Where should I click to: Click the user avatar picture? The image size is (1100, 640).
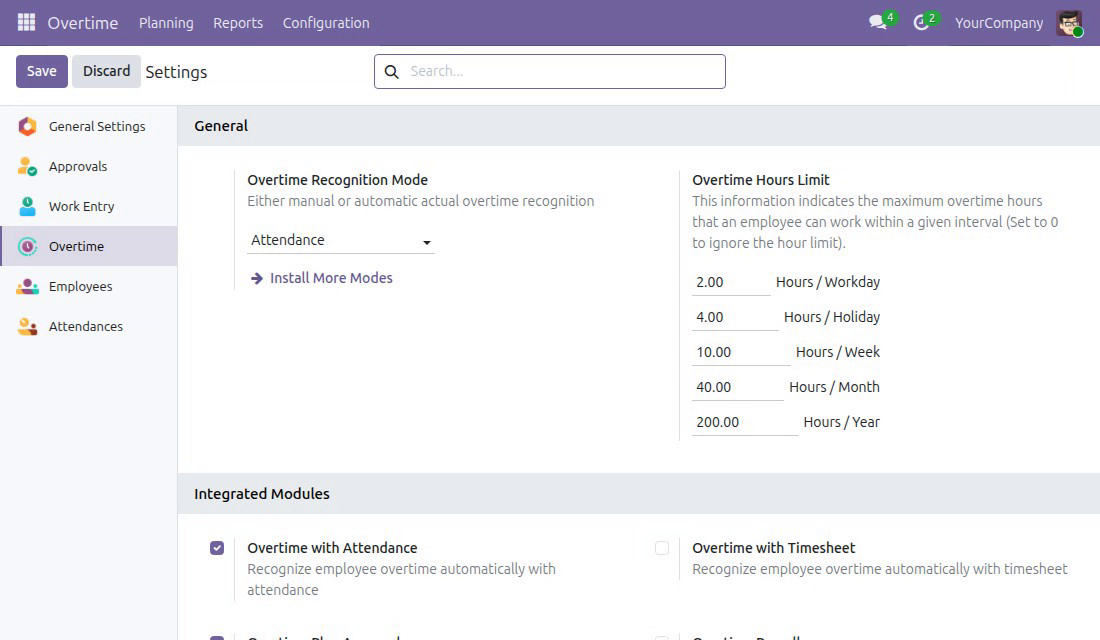[1069, 23]
